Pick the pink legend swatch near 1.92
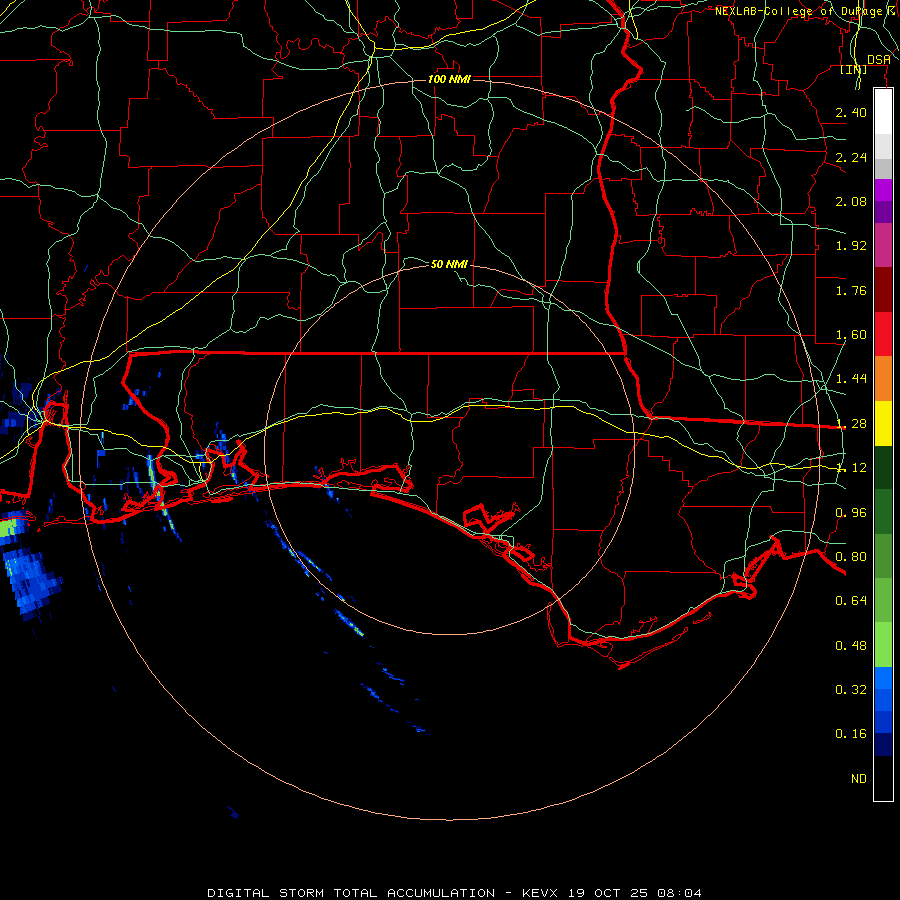The image size is (900, 900). click(x=883, y=245)
